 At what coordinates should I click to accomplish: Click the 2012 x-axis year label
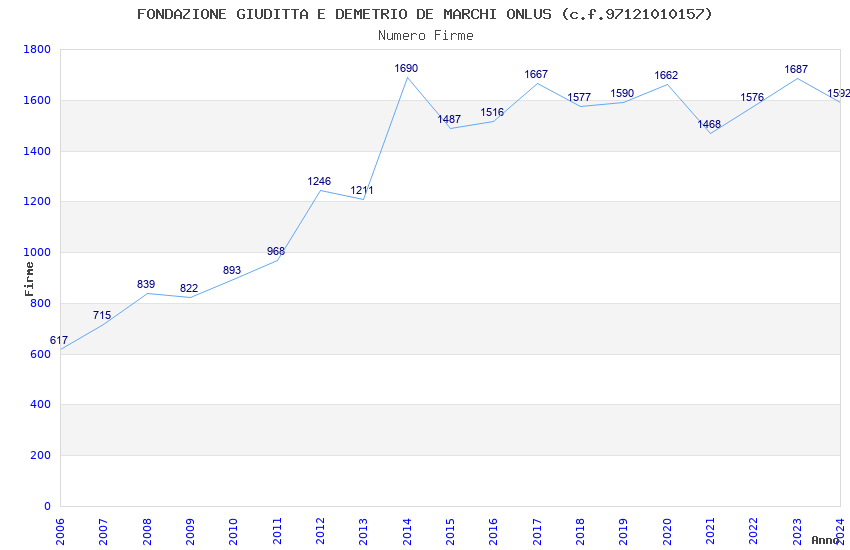[x=320, y=532]
